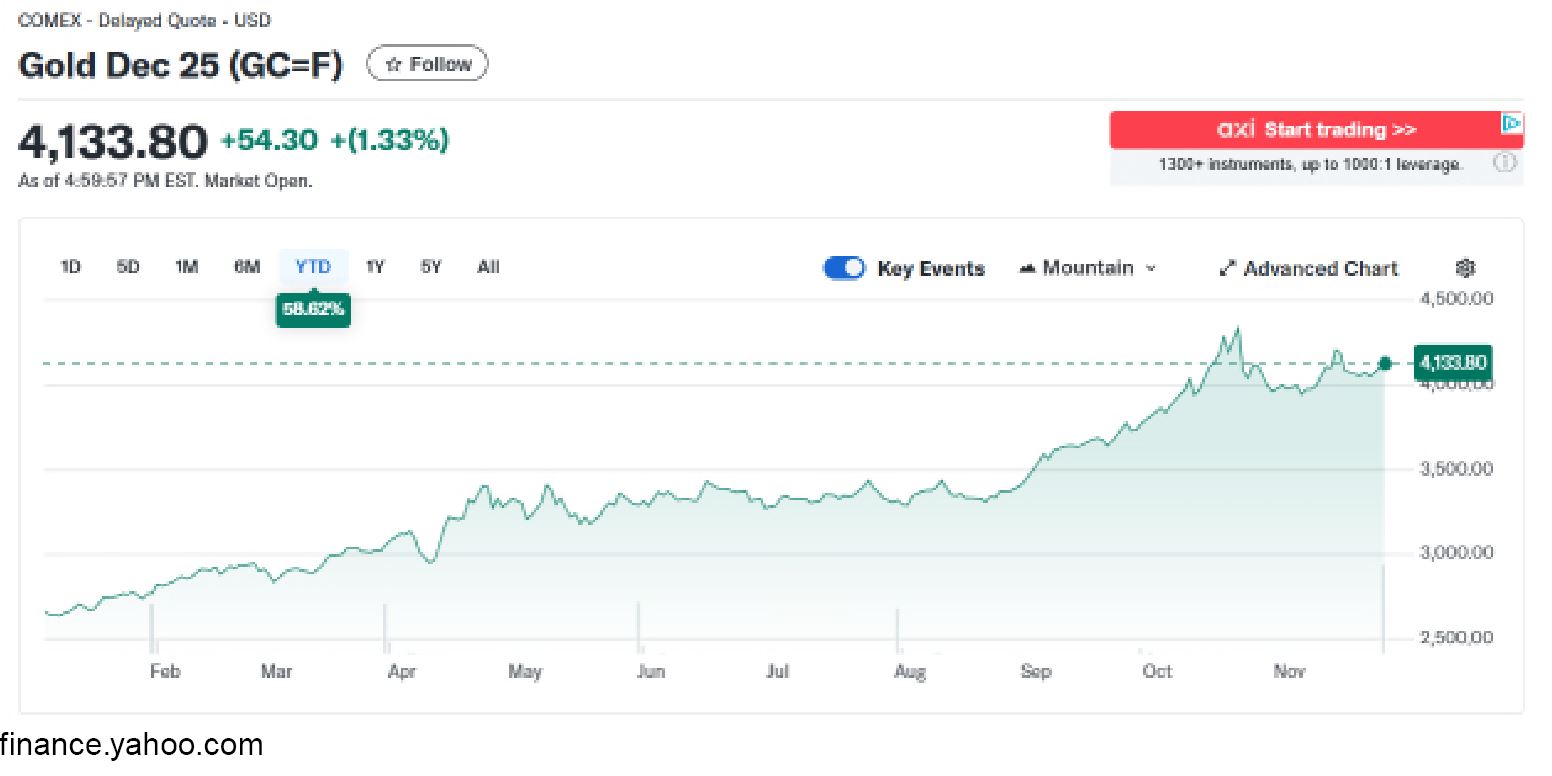
Task: Click the ad info circle icon
Action: coord(1505,163)
